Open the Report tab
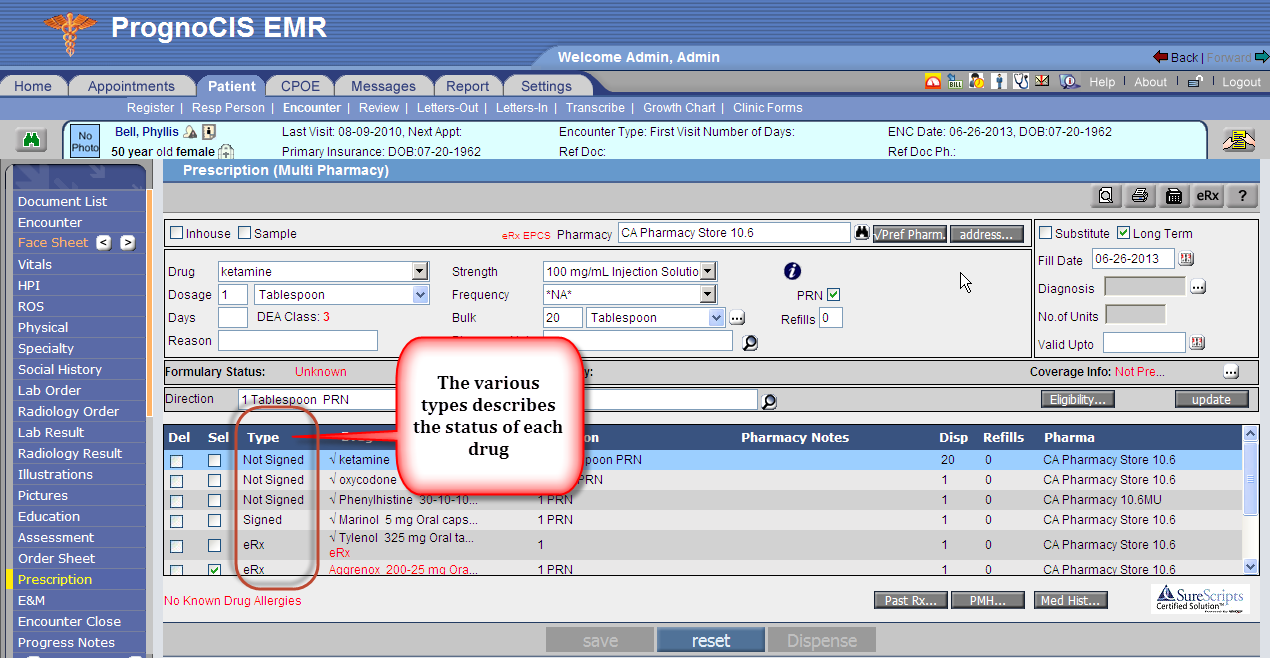1270x658 pixels. coord(467,86)
